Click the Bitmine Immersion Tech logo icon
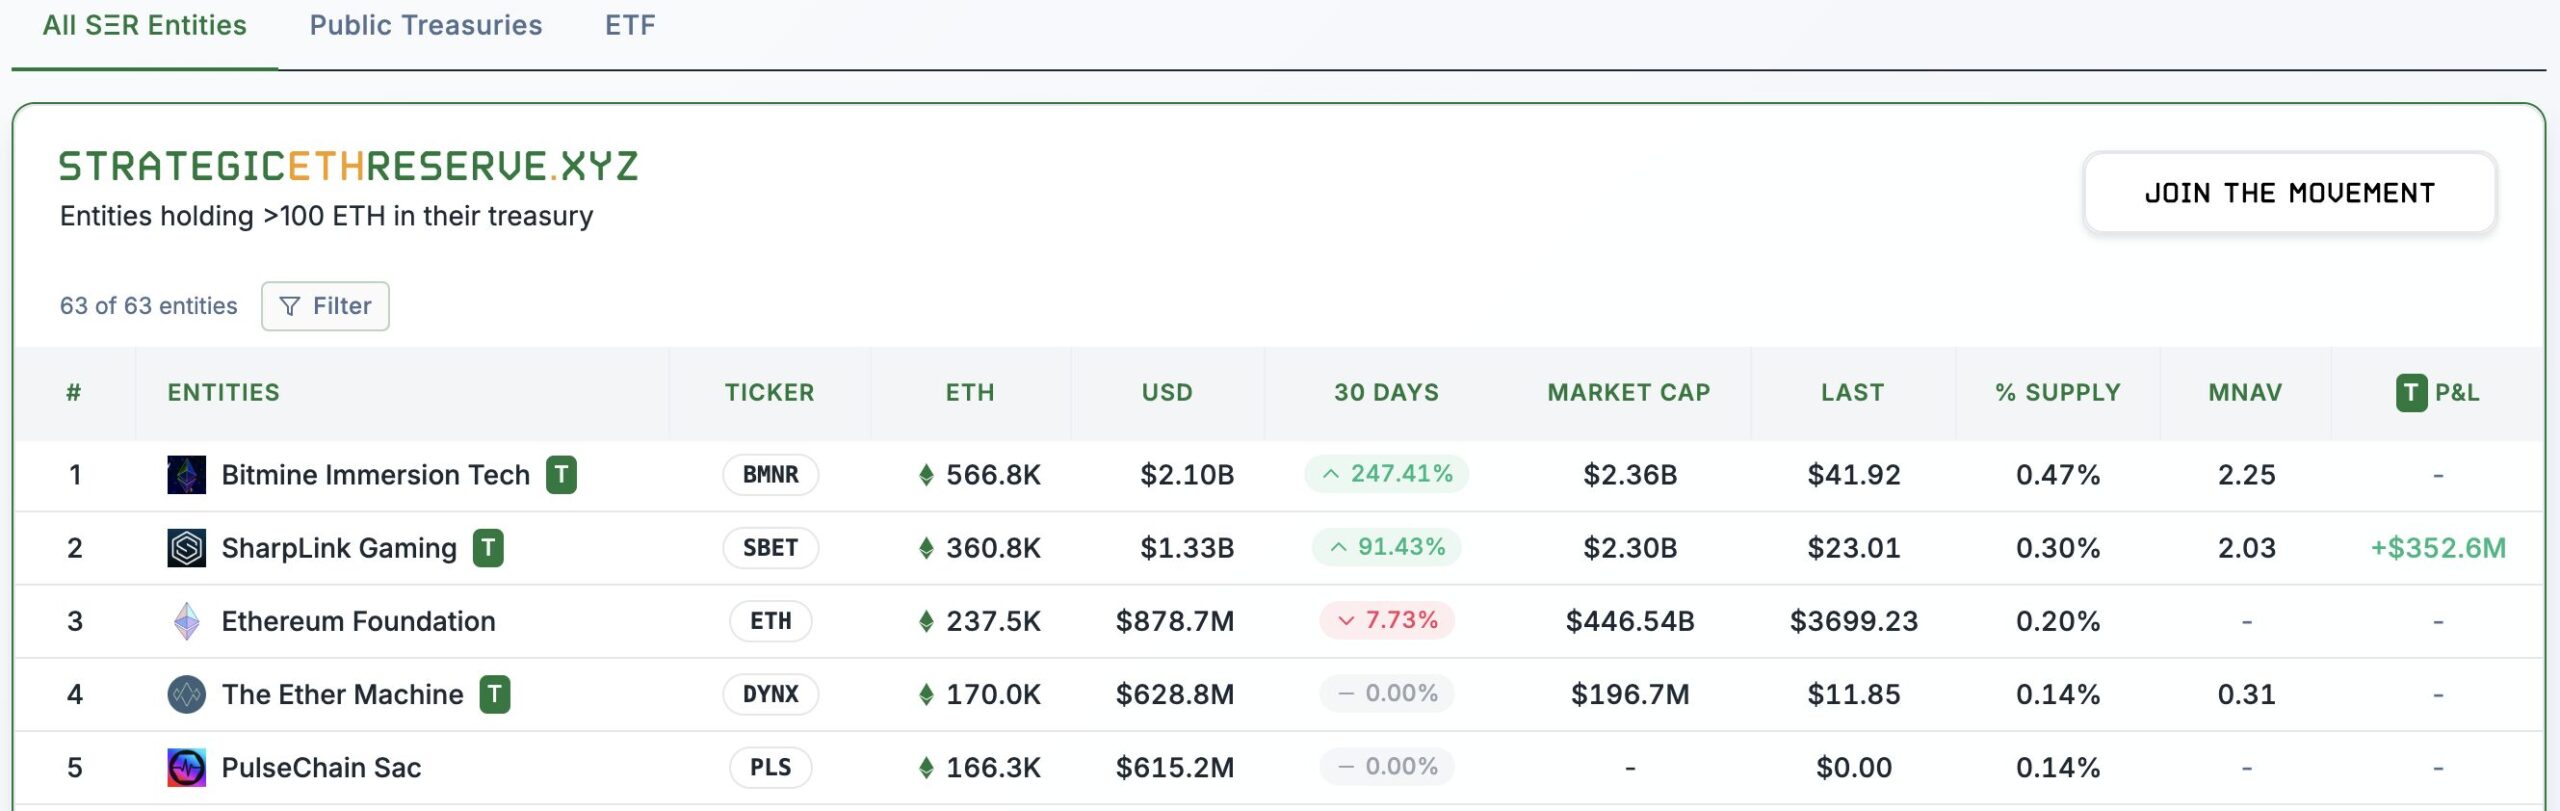Viewport: 2560px width, 811px height. (187, 475)
